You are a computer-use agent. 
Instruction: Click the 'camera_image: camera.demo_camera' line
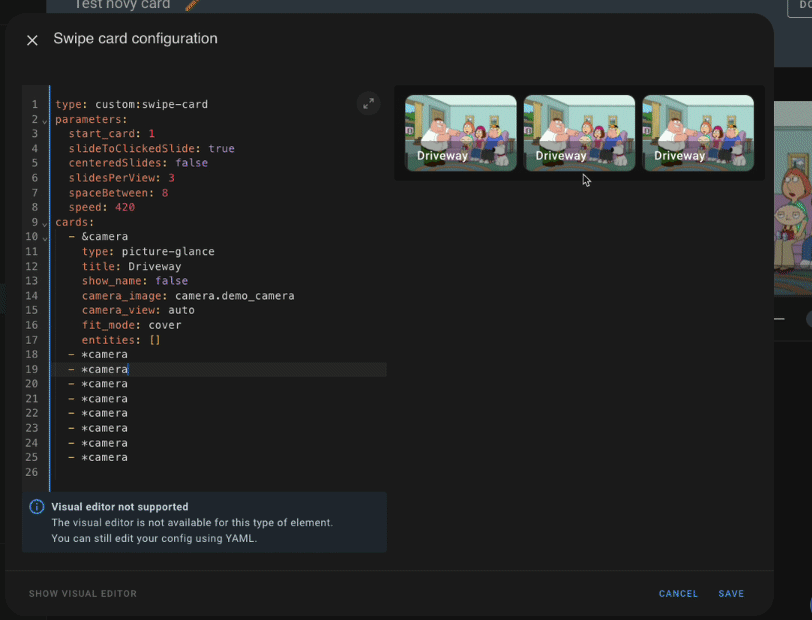pos(188,296)
